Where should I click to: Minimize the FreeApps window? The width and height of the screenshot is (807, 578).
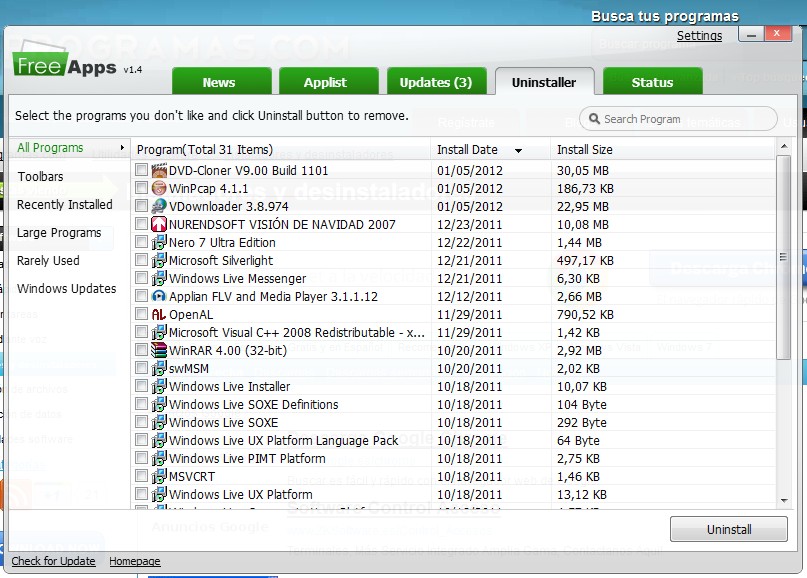751,34
